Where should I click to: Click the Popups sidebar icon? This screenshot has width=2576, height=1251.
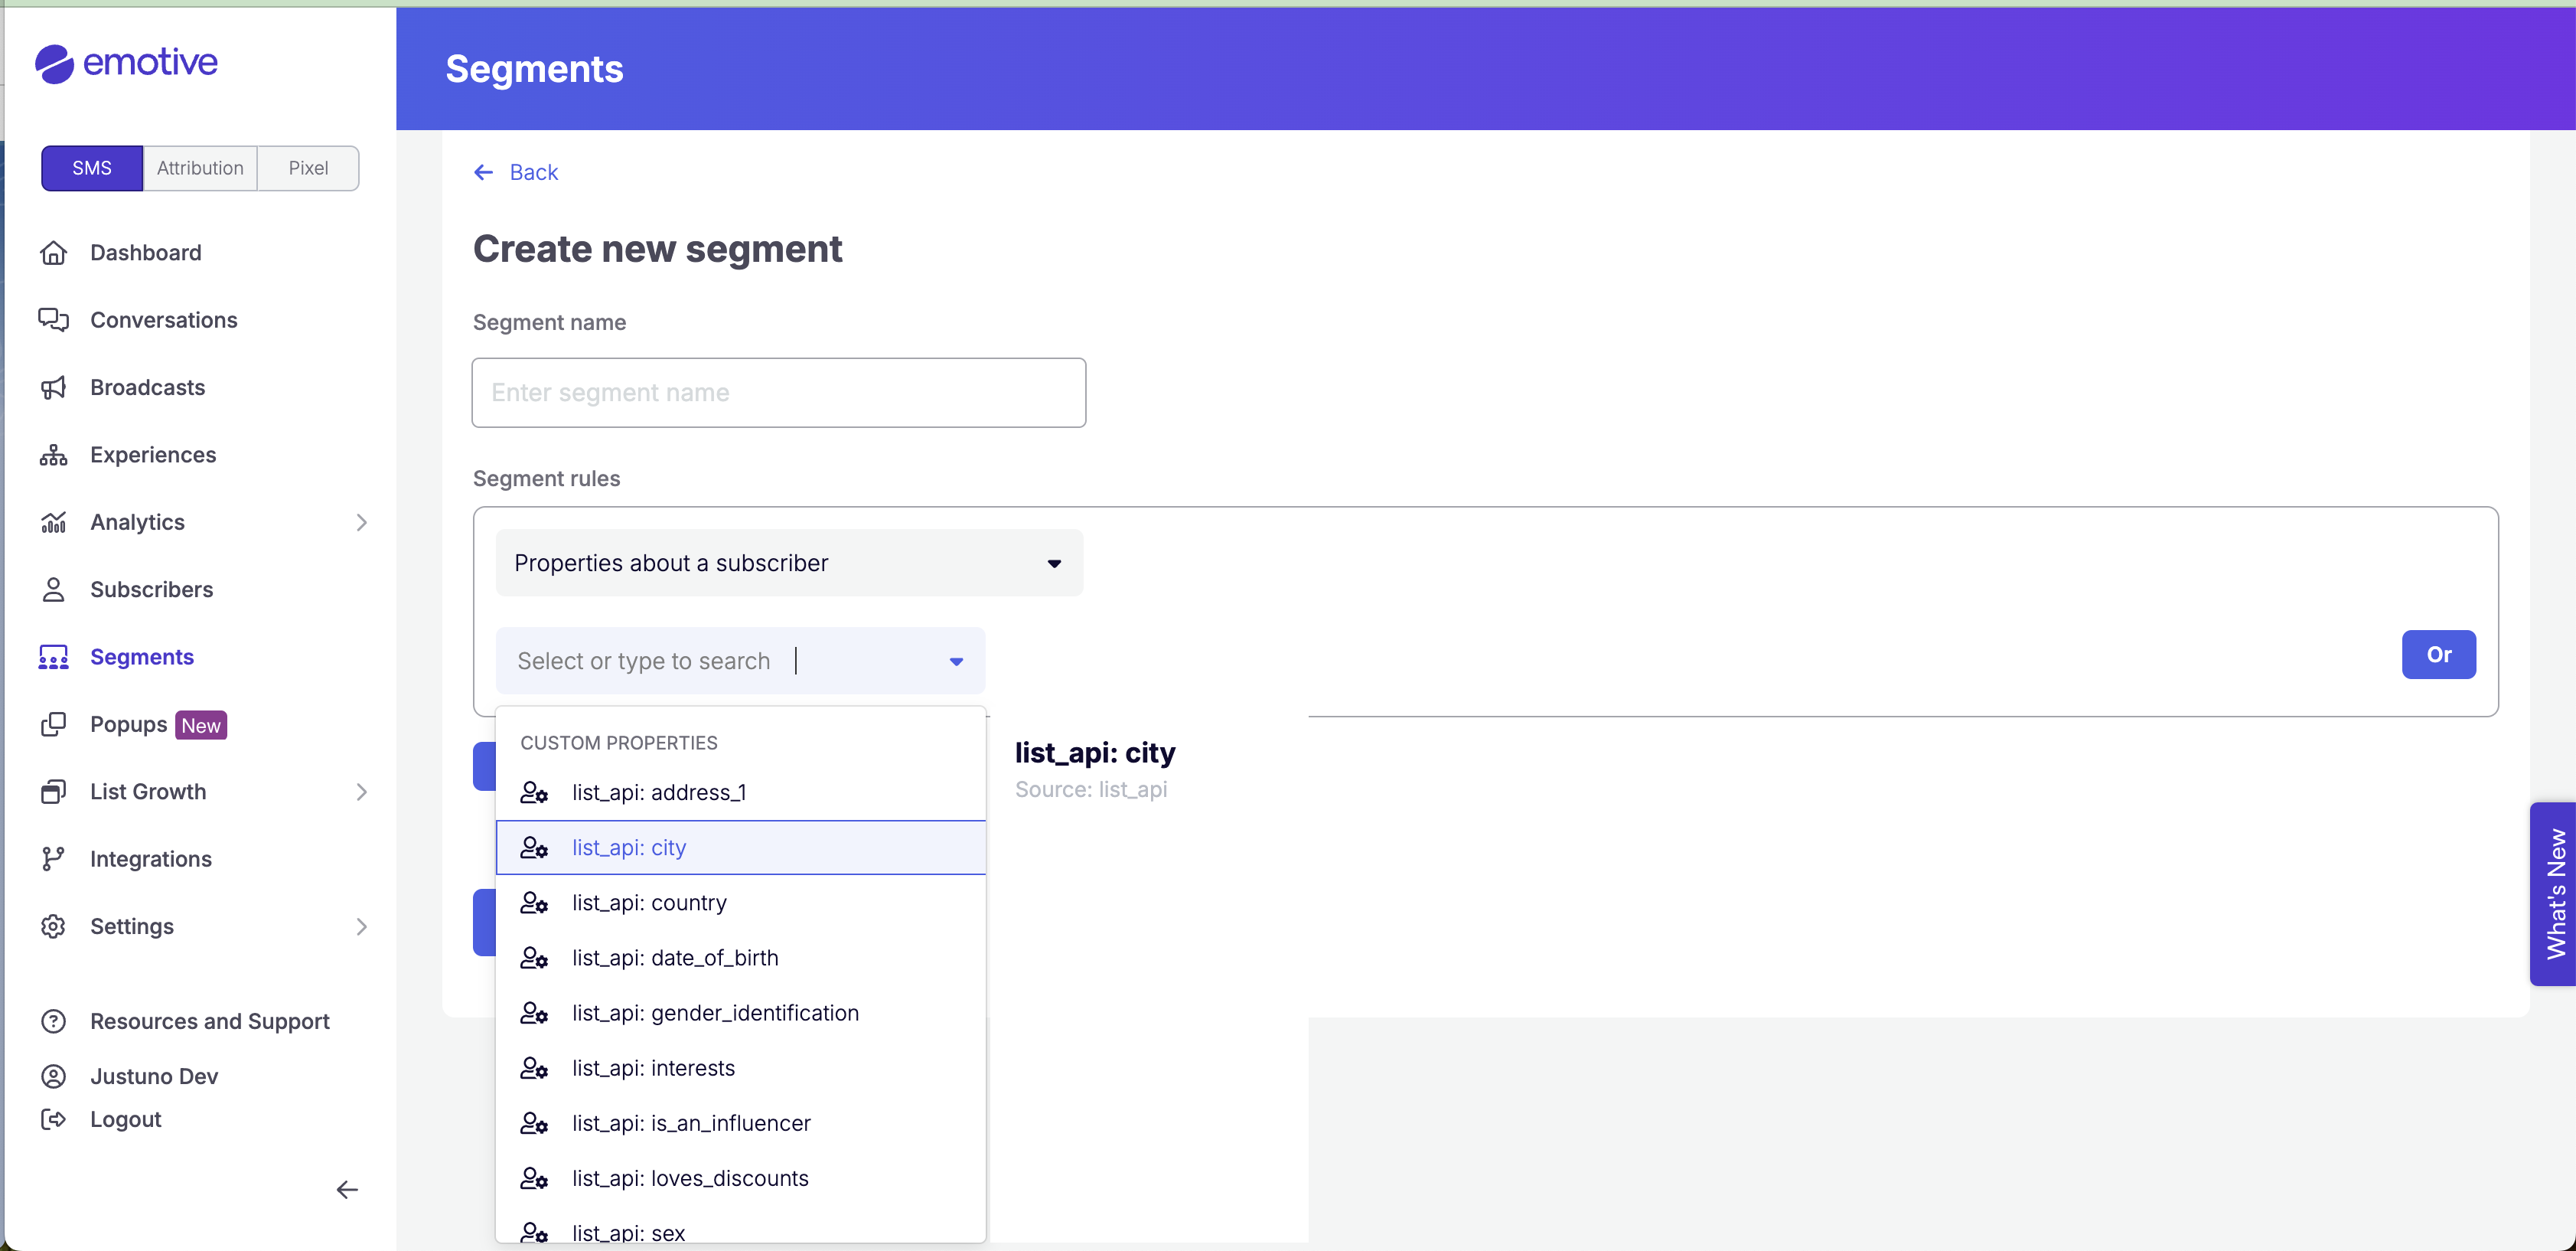pos(53,724)
